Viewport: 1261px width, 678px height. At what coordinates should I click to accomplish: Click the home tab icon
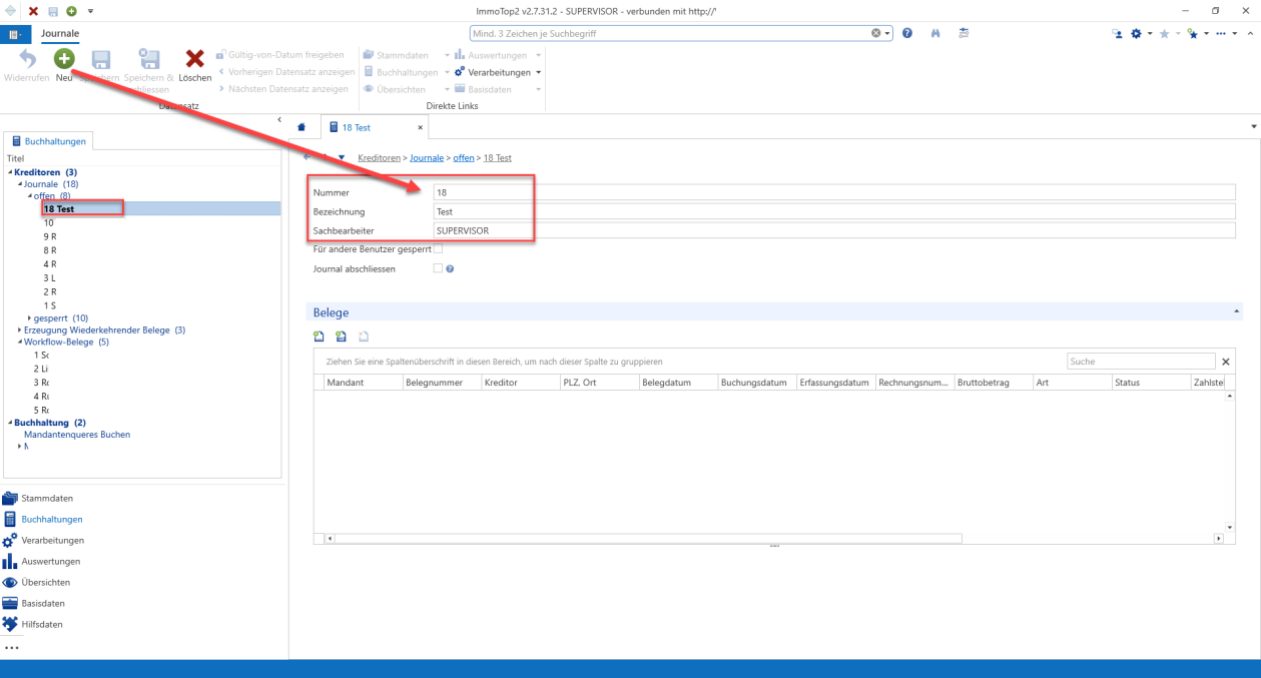pos(301,128)
